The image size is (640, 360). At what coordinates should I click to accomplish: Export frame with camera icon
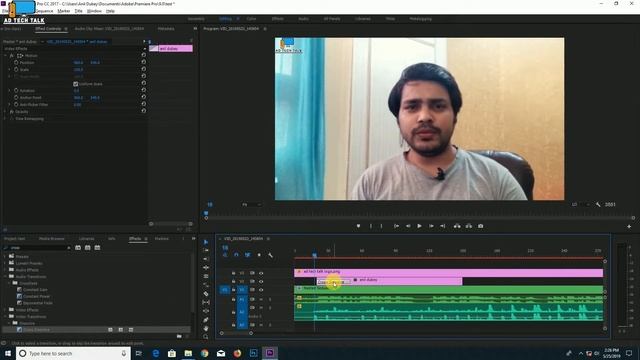[x=480, y=226]
